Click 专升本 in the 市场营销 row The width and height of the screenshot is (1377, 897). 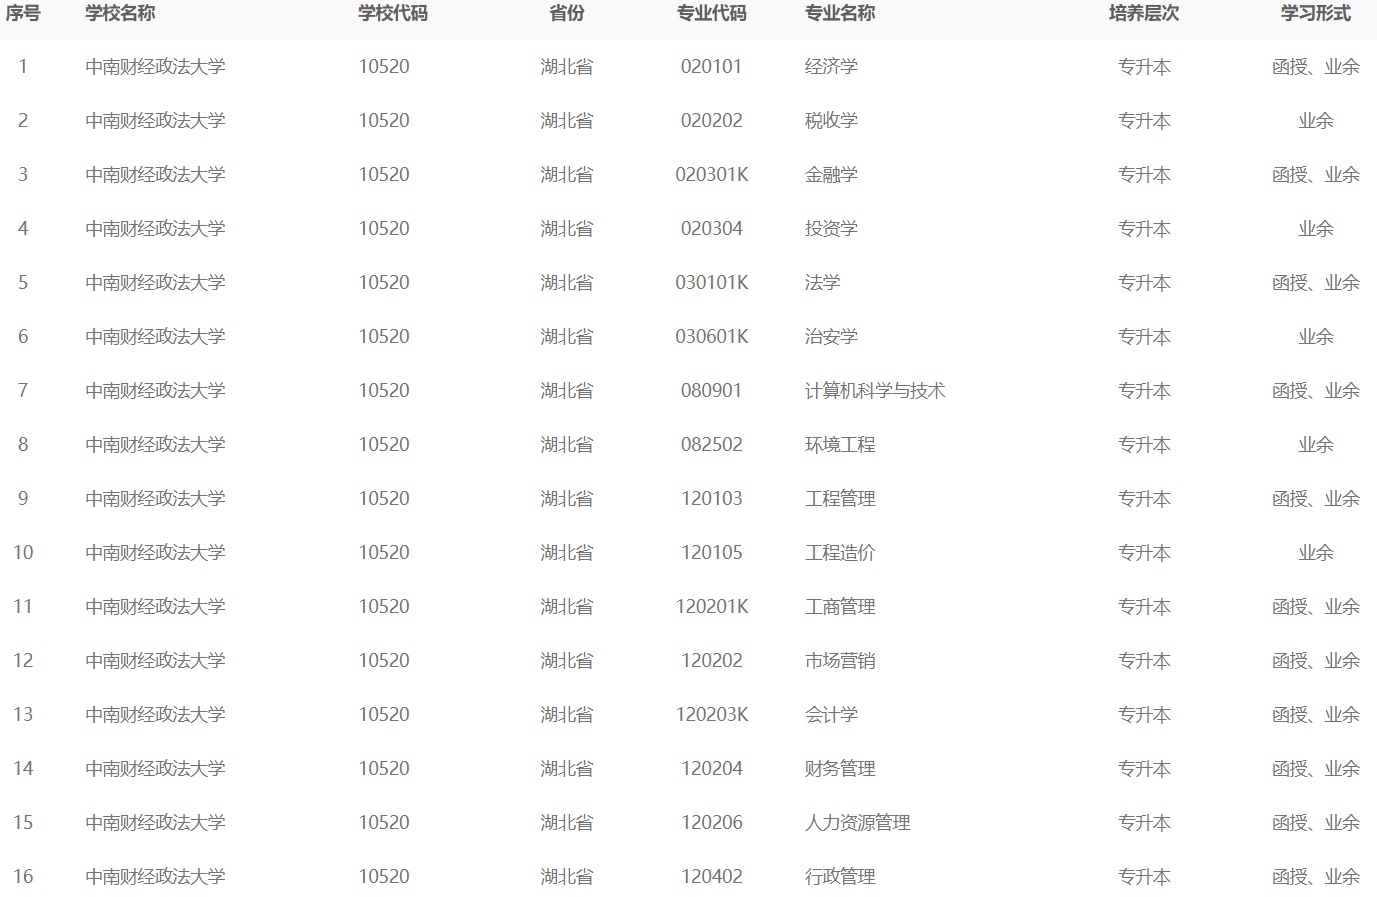point(1144,661)
